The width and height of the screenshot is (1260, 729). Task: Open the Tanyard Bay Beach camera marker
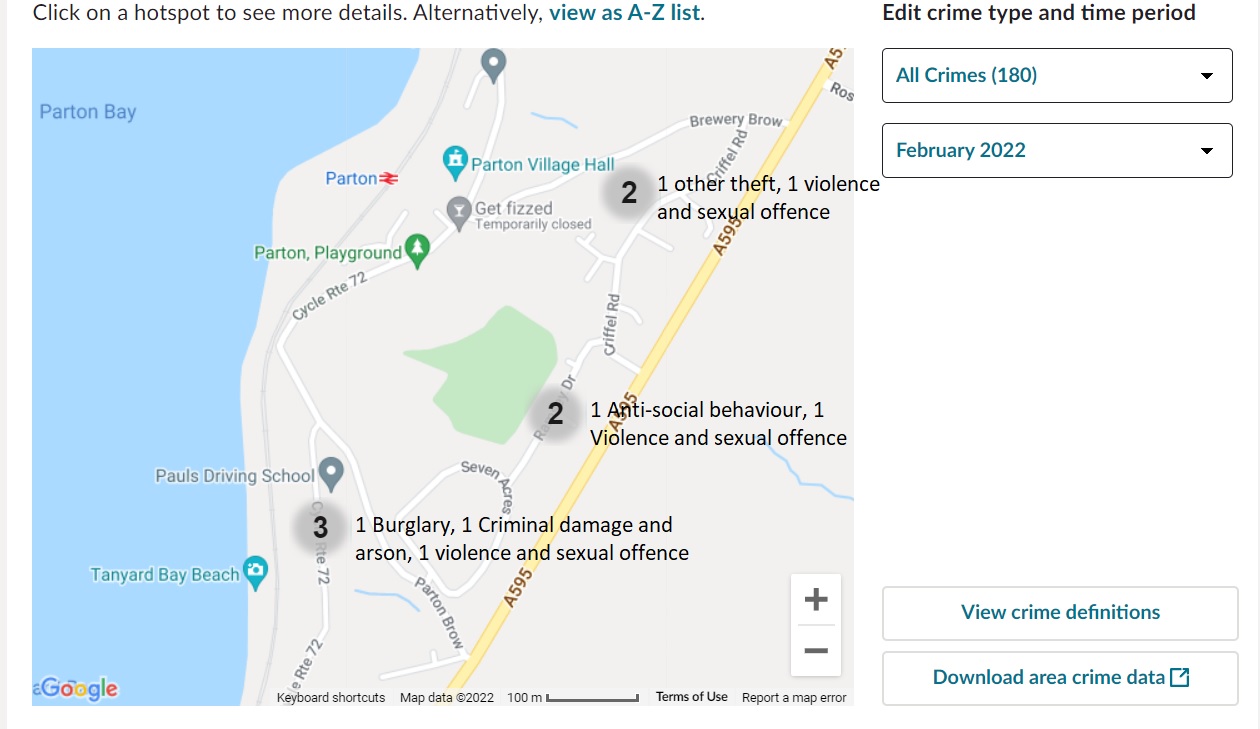tap(257, 571)
